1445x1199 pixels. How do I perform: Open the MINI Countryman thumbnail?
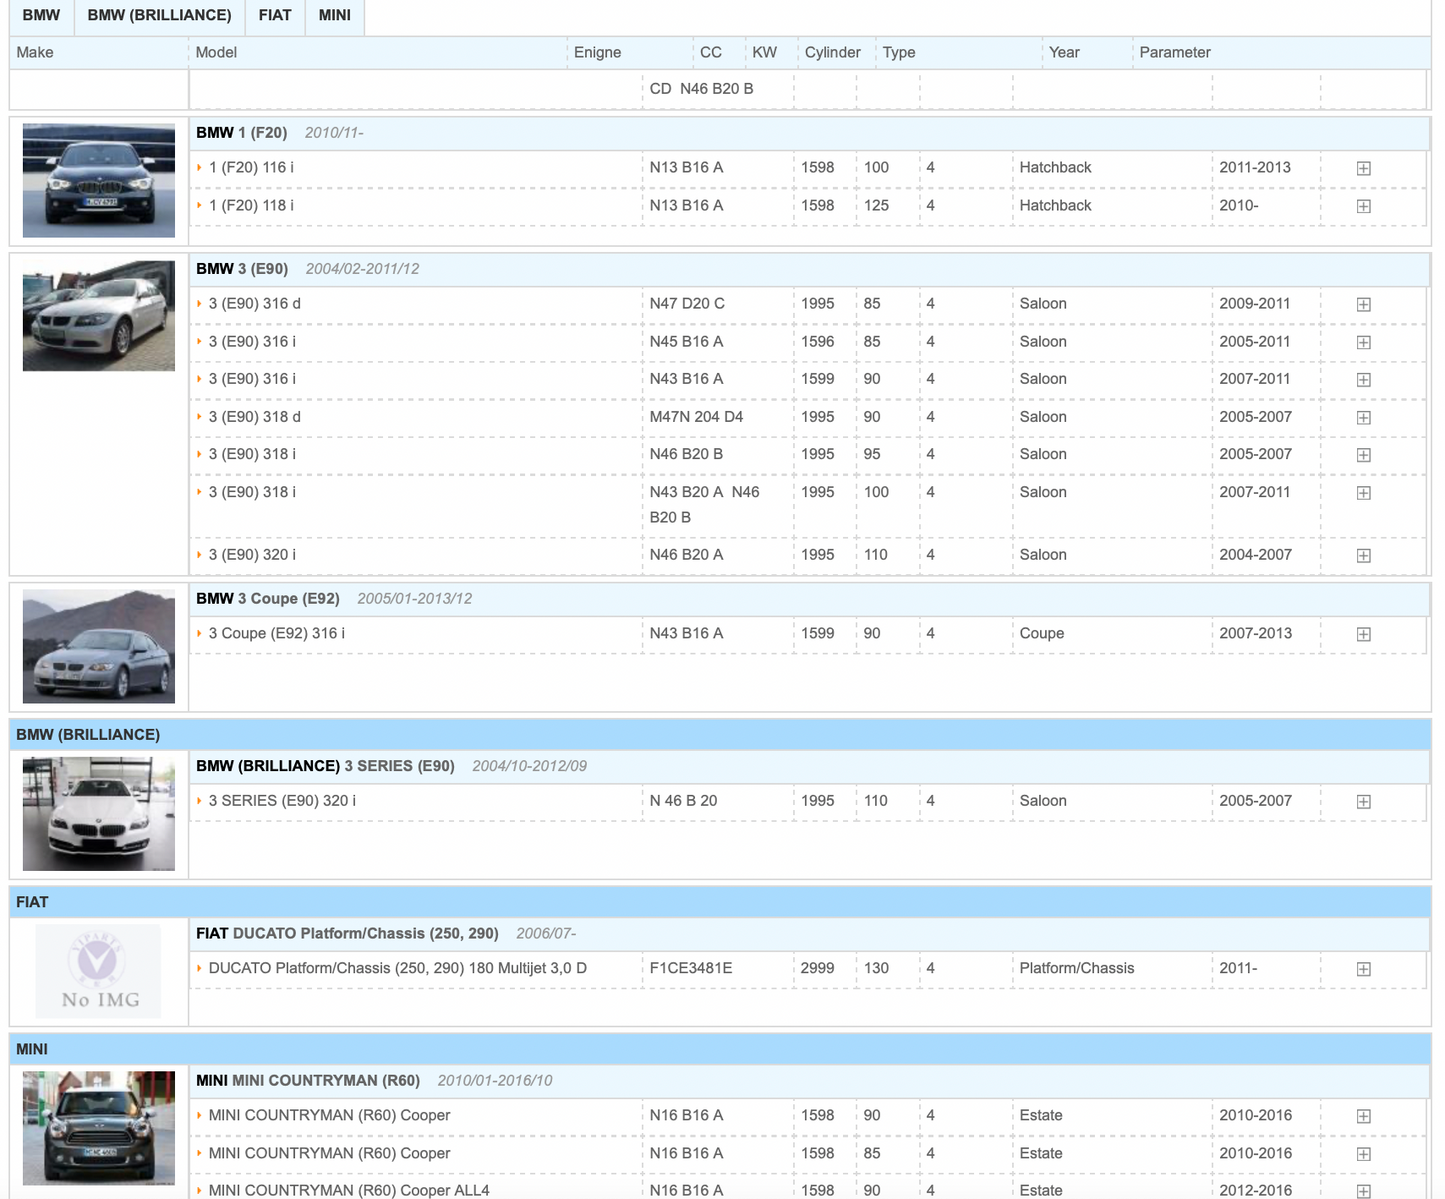[99, 1128]
